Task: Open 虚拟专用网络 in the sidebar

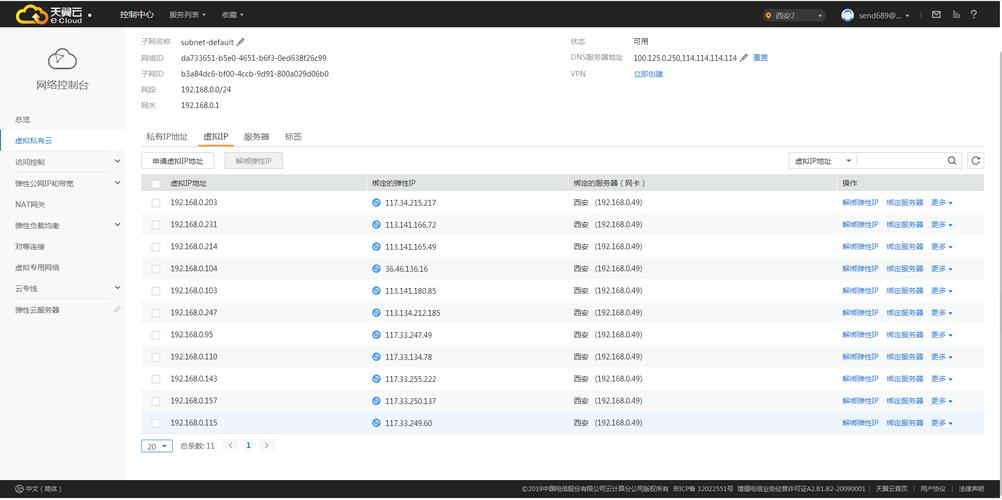Action: 37,268
